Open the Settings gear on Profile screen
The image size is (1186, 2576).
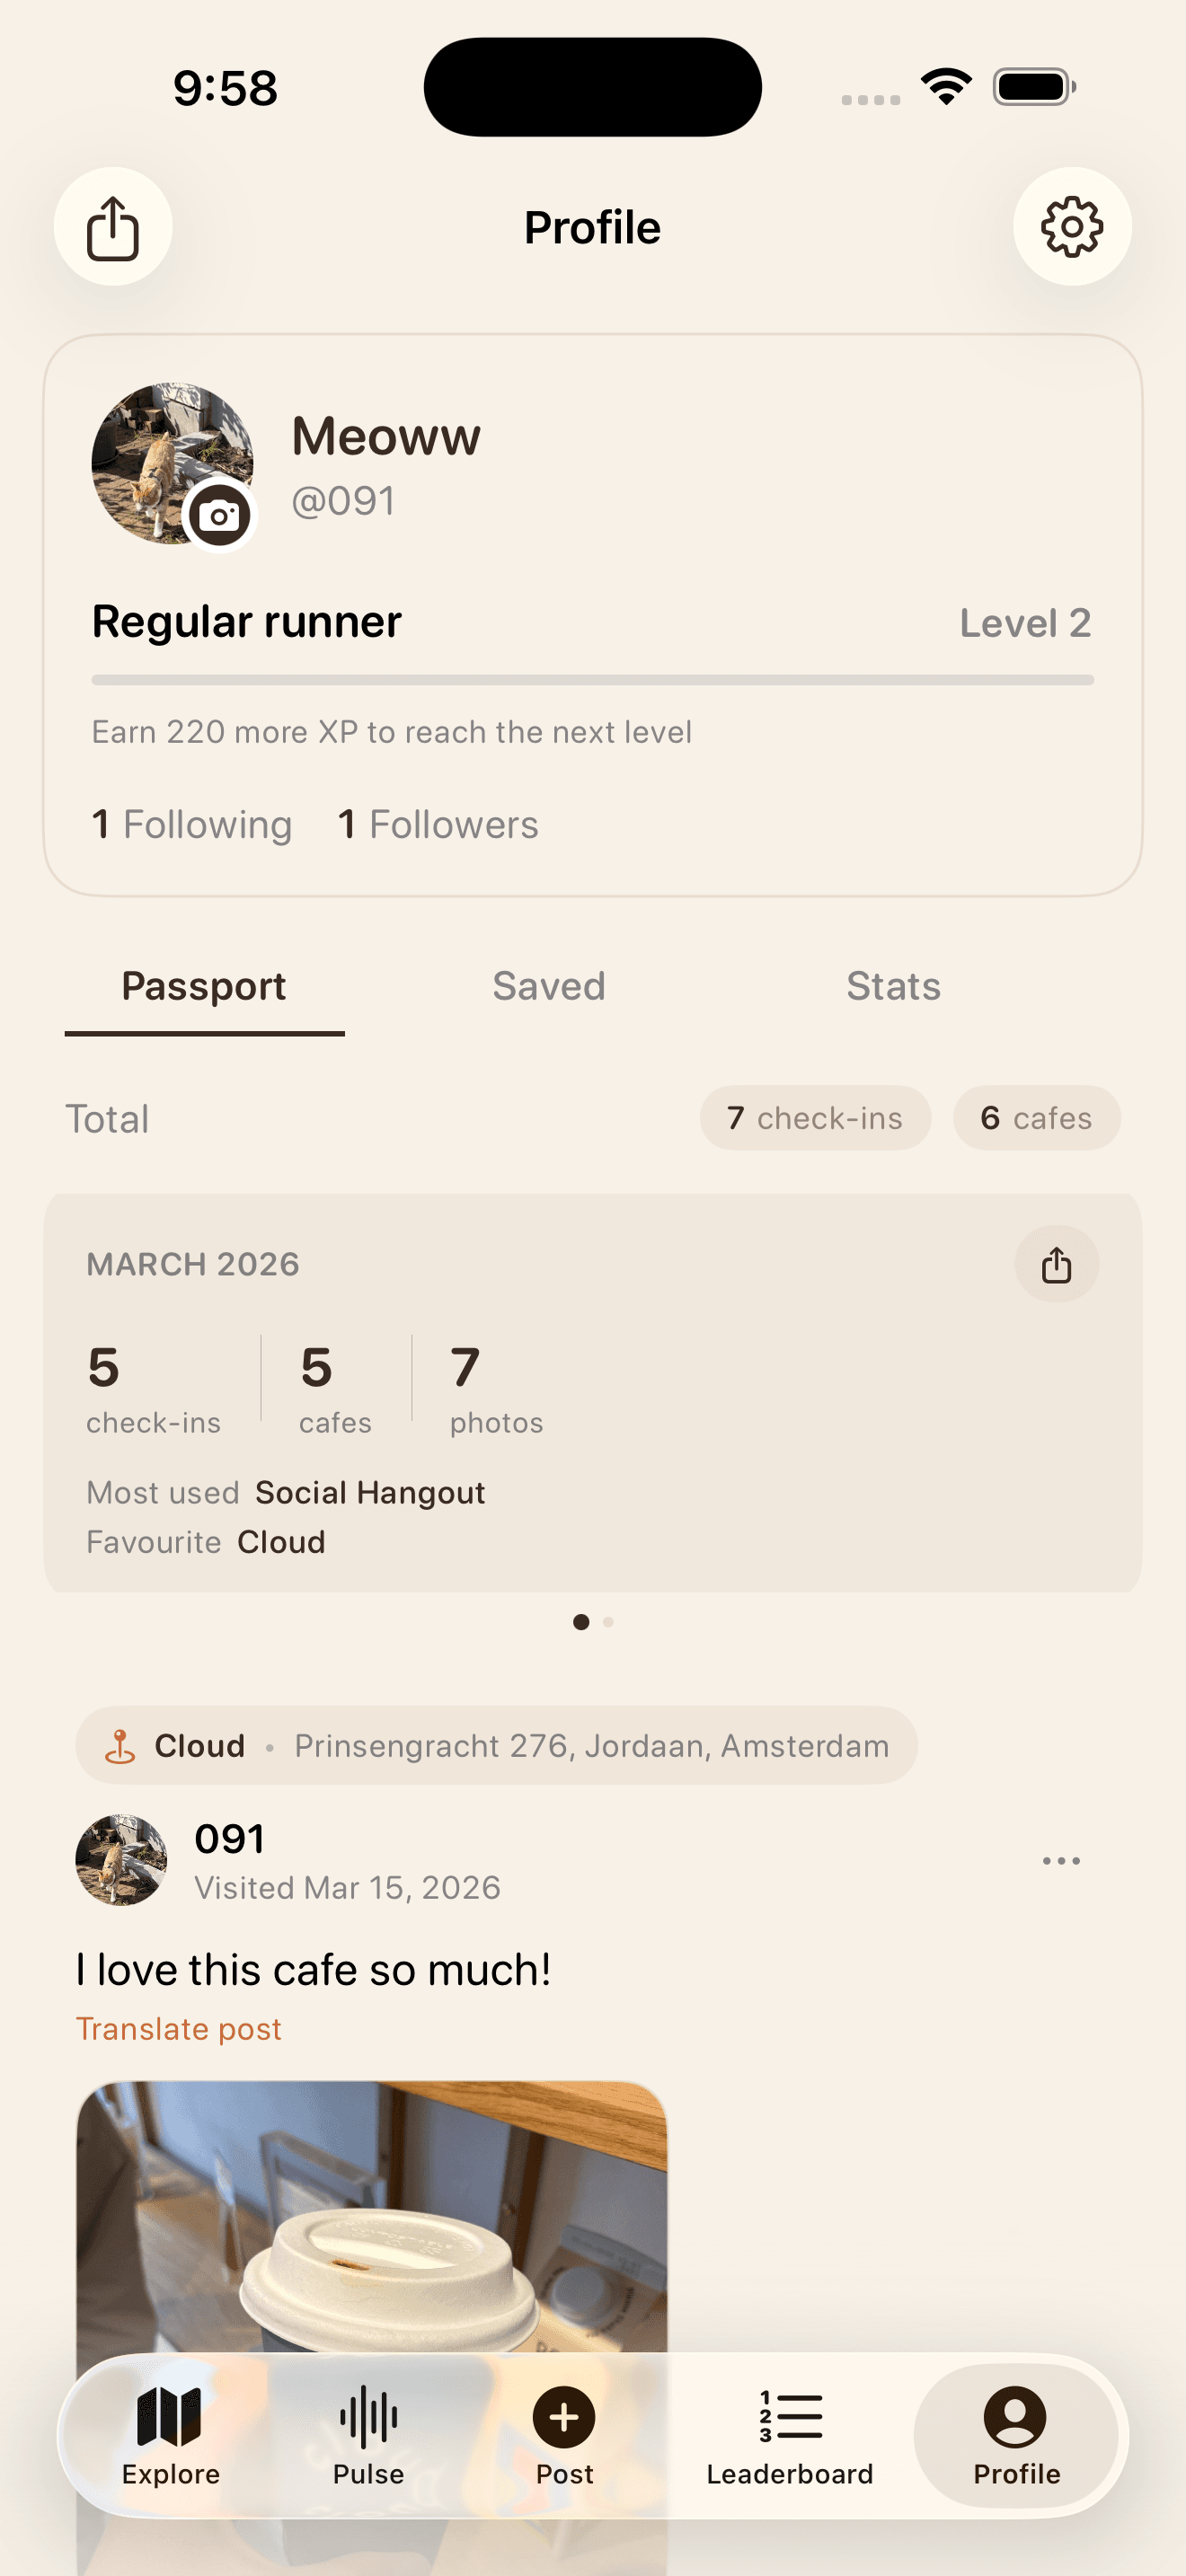coord(1072,227)
